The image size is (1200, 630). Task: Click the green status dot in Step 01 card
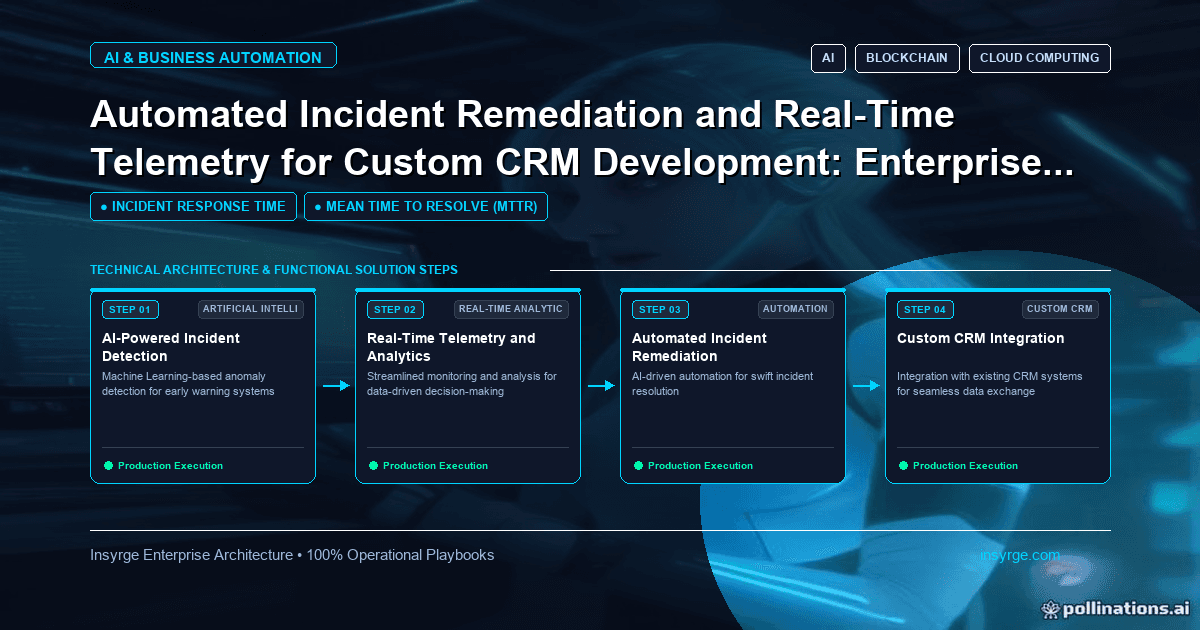tap(108, 465)
